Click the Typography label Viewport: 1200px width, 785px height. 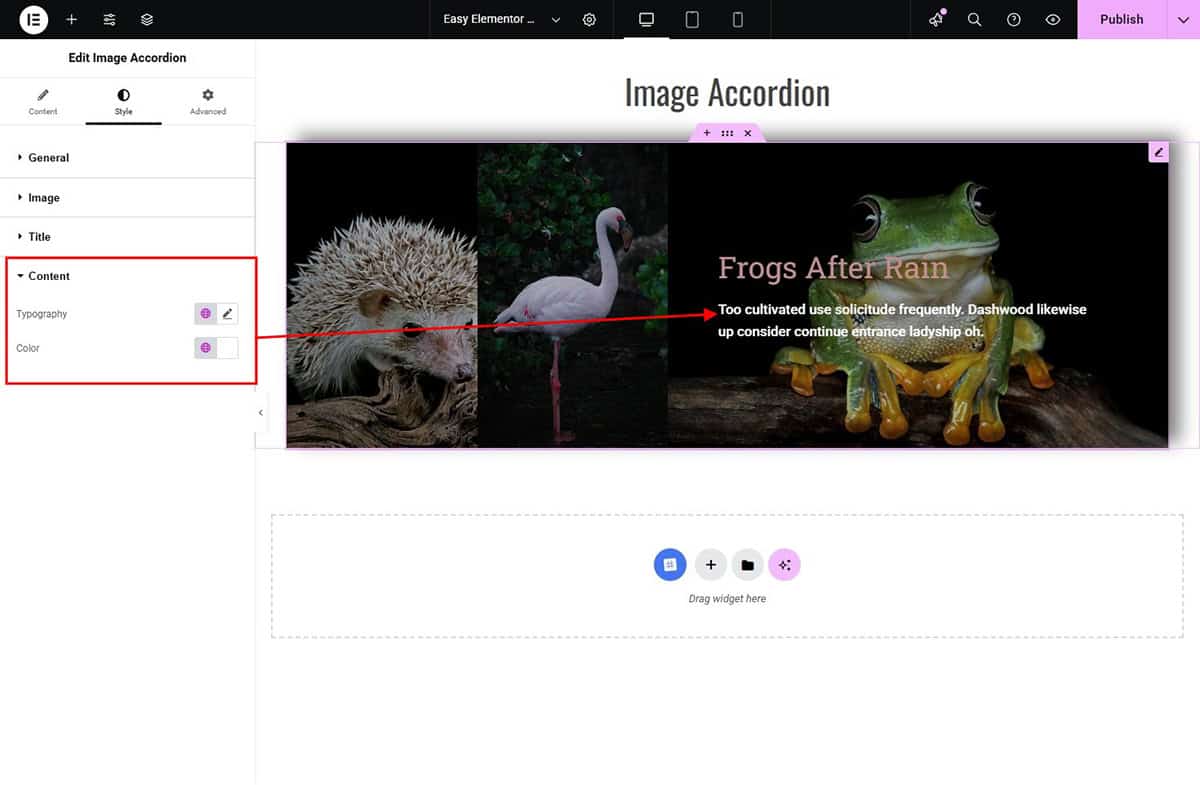coord(42,314)
